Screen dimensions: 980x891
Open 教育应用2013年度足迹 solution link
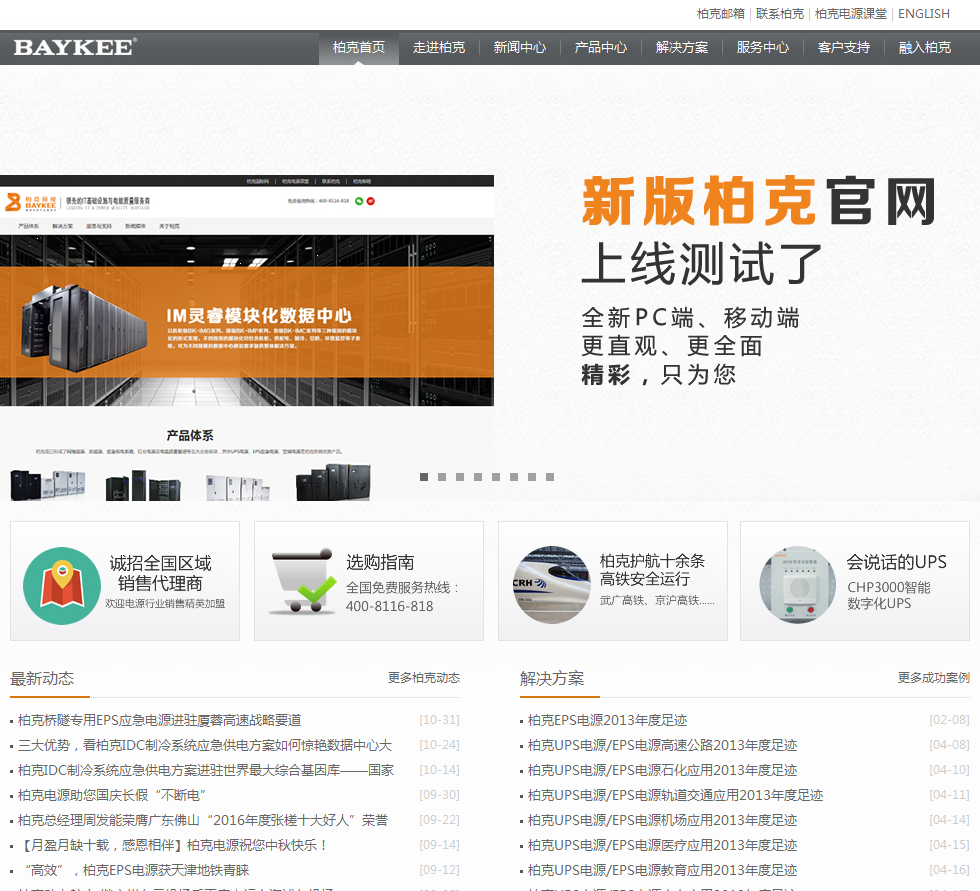tap(662, 870)
